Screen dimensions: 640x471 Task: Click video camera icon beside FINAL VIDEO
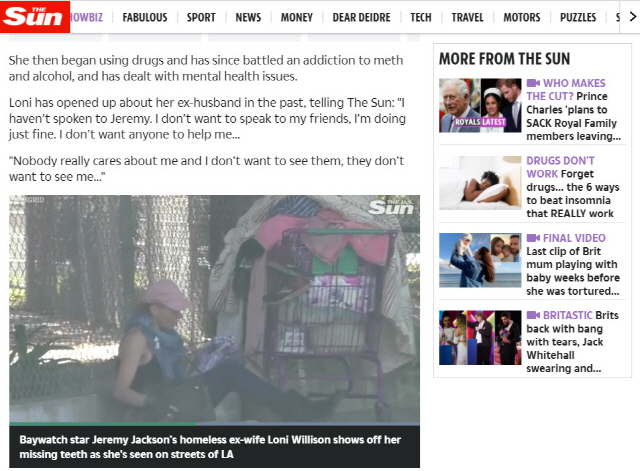533,238
